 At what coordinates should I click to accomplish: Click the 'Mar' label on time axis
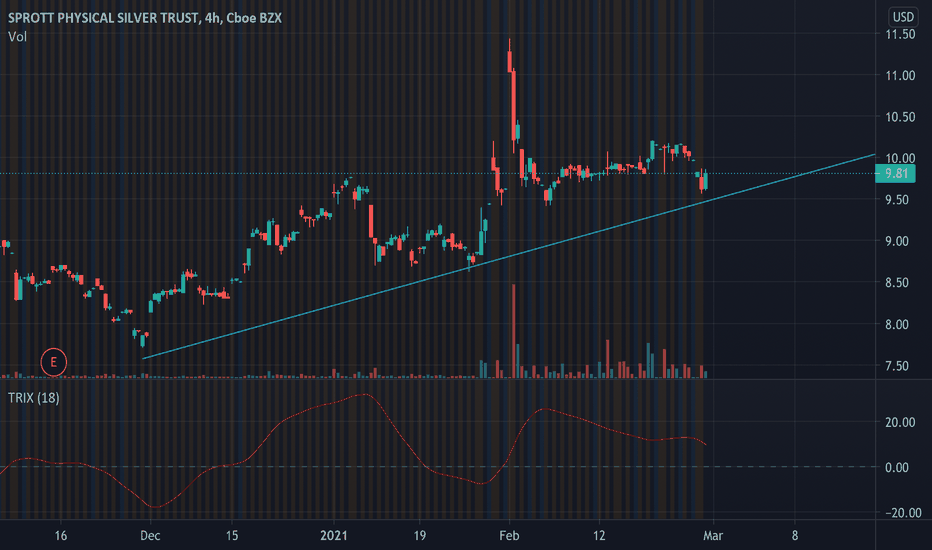tap(713, 536)
